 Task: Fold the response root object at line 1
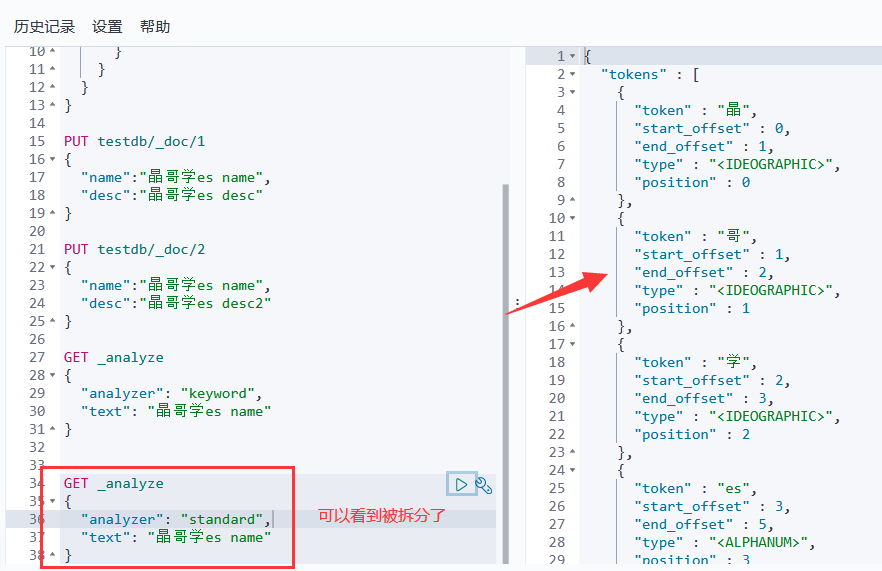pyautogui.click(x=572, y=57)
